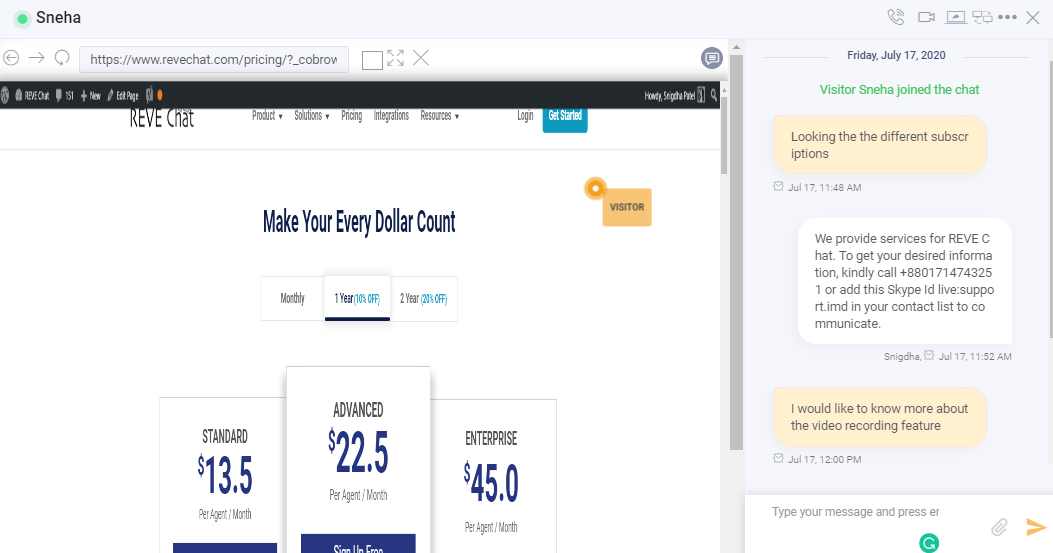Click the Standard plan $13.5 price
Viewport: 1053px width, 553px height.
coord(225,474)
